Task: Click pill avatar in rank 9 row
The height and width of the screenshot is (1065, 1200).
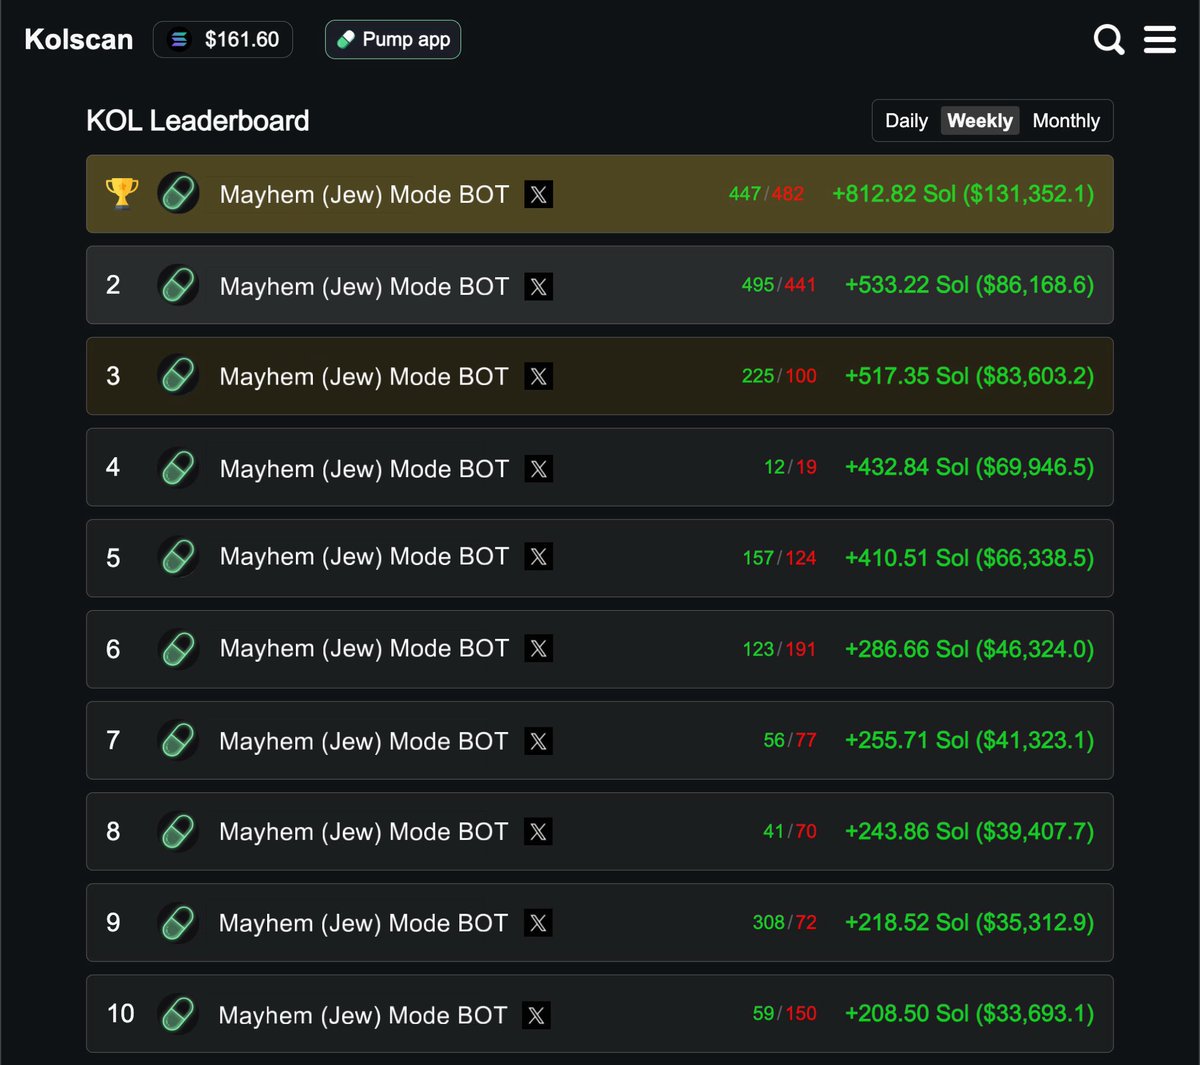Action: (x=178, y=922)
